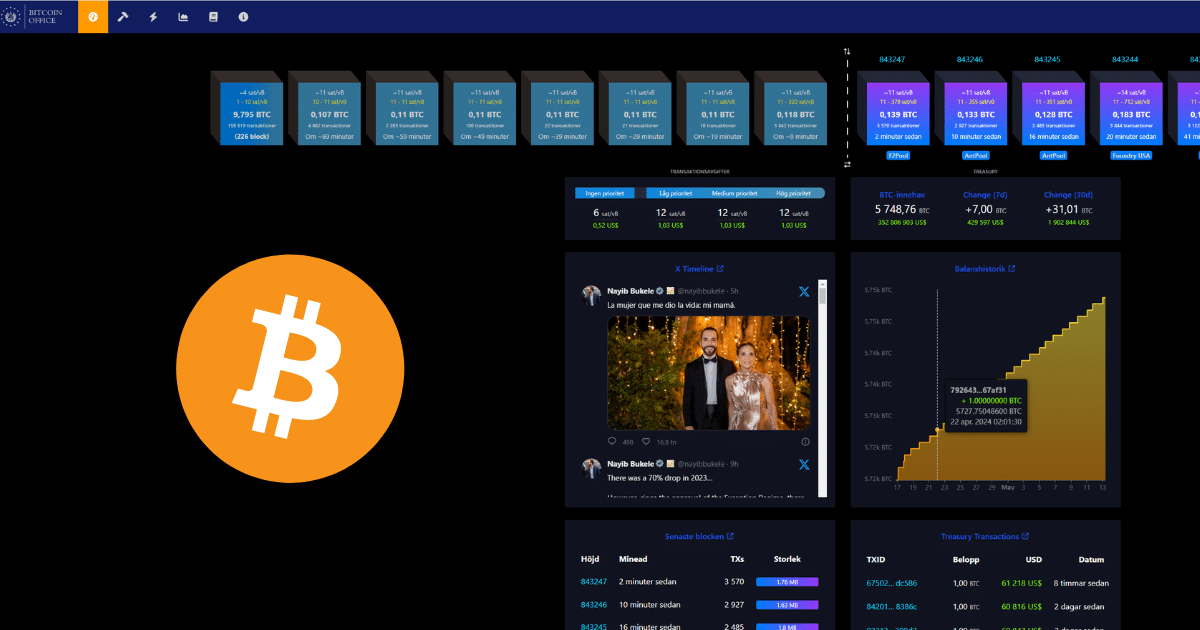This screenshot has width=1200, height=630.
Task: Open the area chart graphs icon
Action: pos(183,17)
